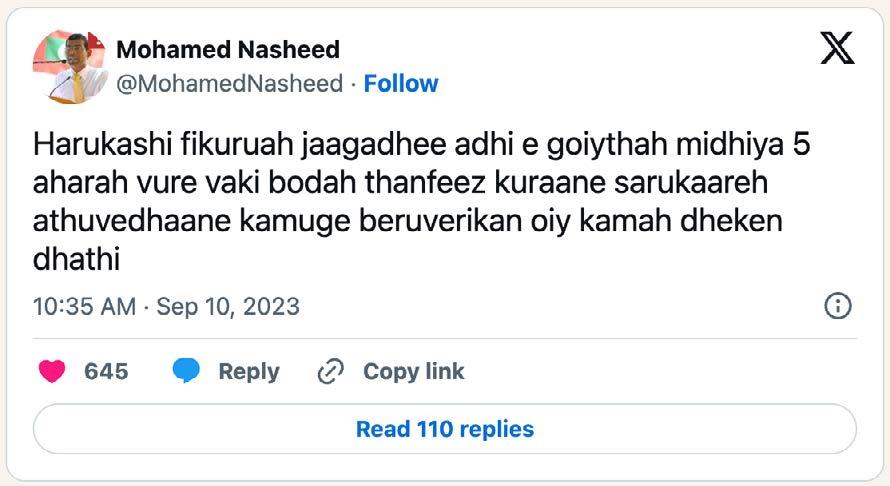Click the Reply label

pos(249,372)
